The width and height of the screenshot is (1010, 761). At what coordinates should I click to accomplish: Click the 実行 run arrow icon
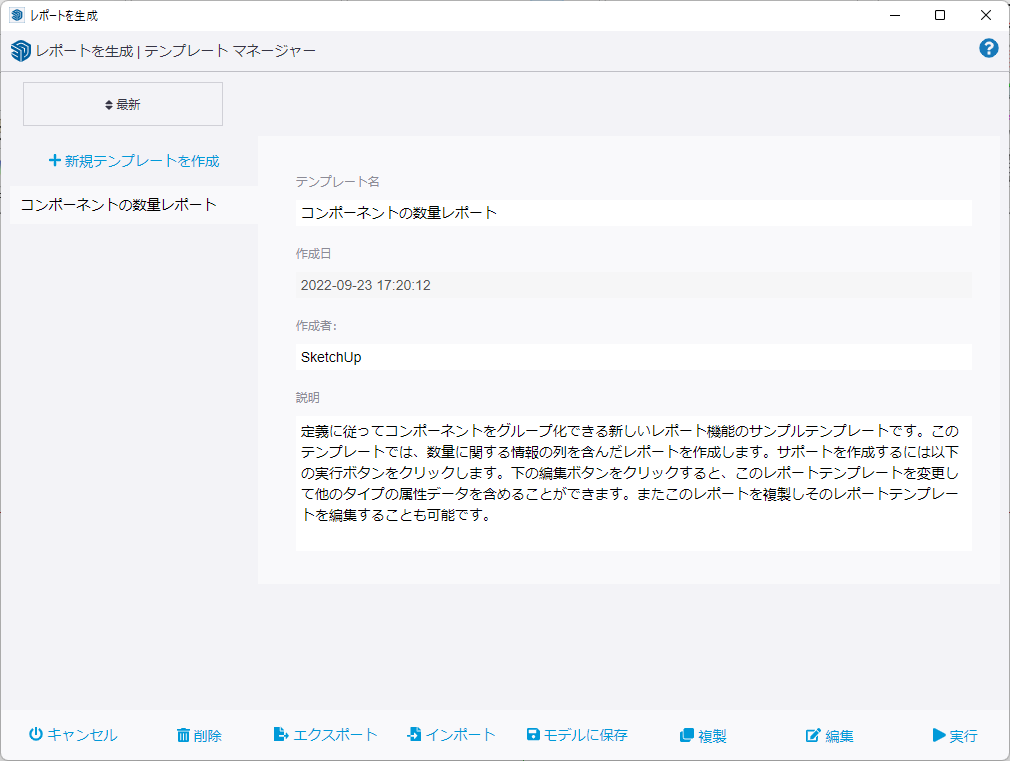pos(938,734)
